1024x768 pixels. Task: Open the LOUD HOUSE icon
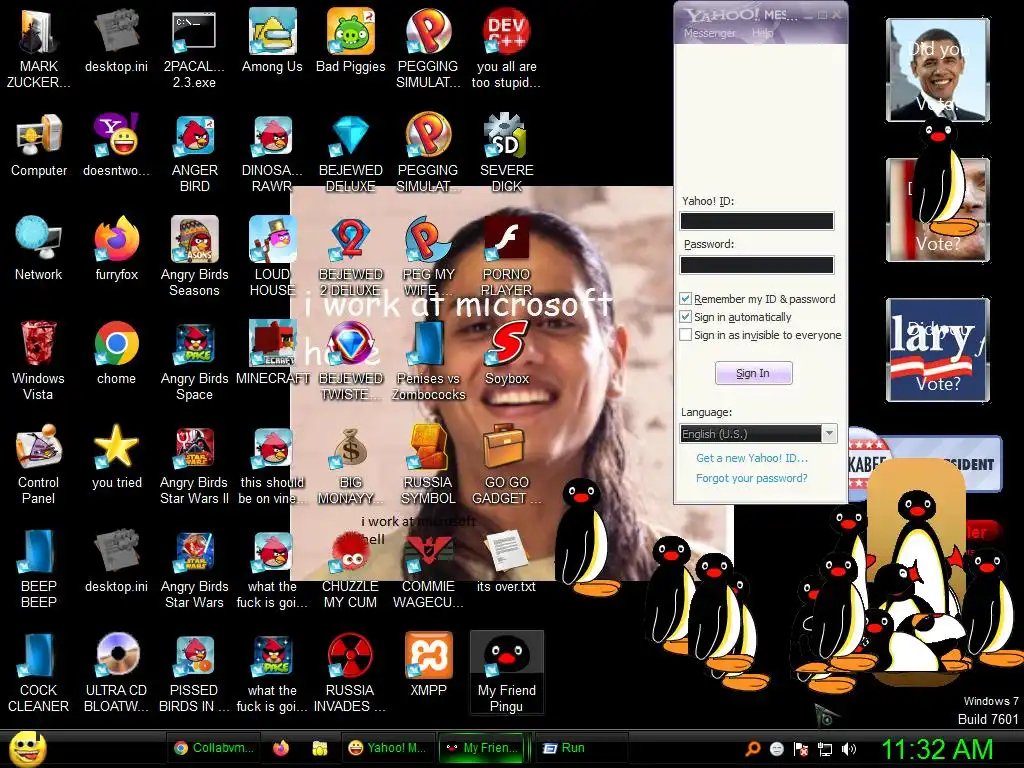coord(272,257)
